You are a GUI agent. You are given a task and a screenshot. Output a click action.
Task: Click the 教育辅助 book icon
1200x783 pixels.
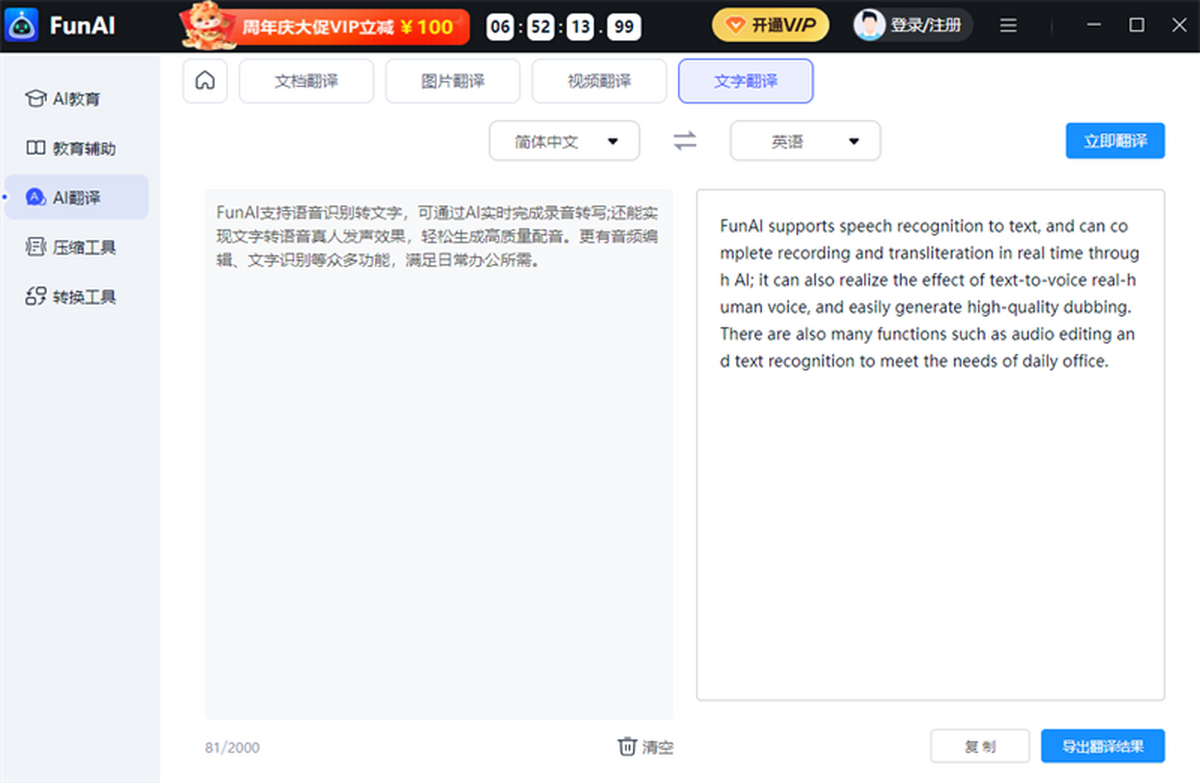click(36, 148)
